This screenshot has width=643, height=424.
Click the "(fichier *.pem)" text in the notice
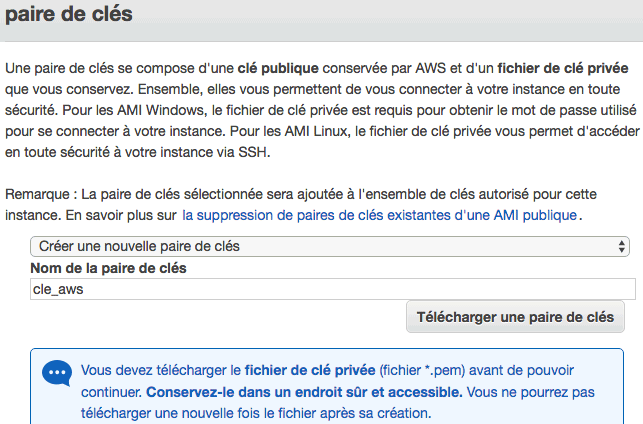(422, 370)
